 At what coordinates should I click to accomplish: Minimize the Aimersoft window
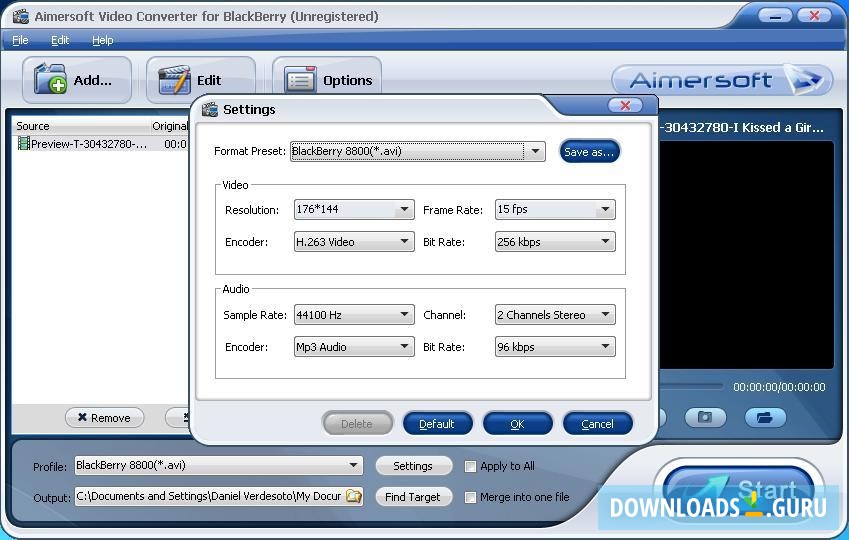click(x=775, y=16)
